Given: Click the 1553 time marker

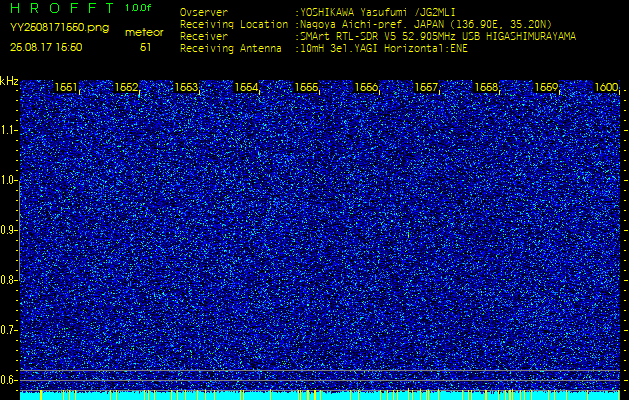Looking at the screenshot, I should tap(186, 87).
